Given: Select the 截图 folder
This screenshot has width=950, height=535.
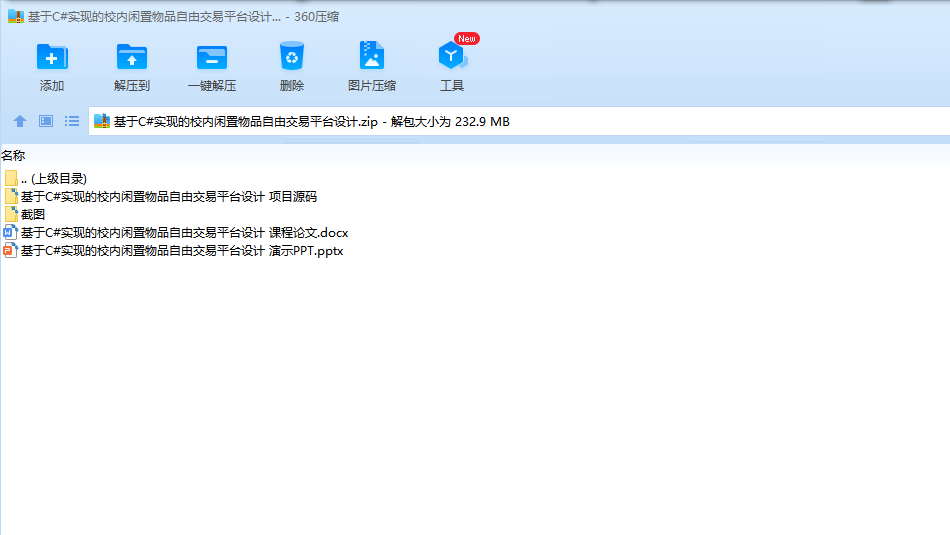Looking at the screenshot, I should click(x=24, y=214).
